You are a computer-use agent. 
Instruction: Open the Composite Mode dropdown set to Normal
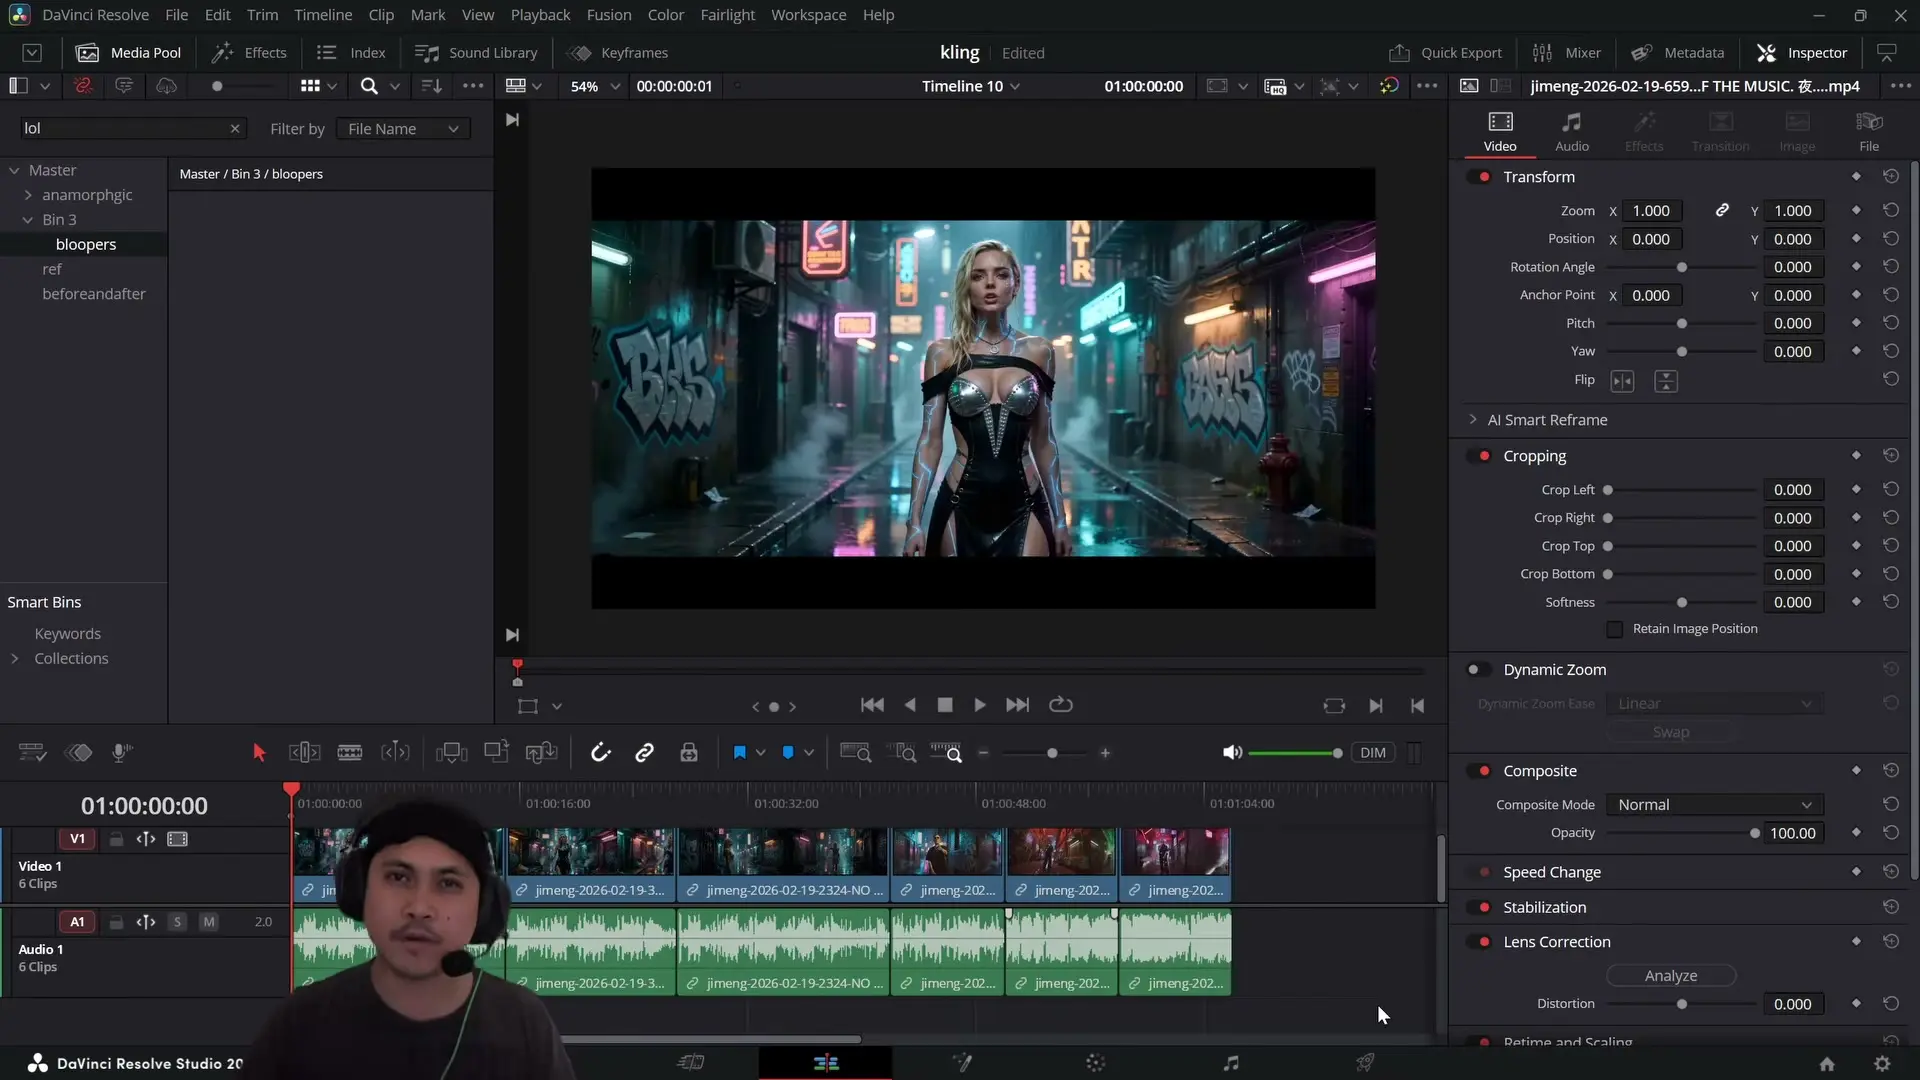[x=1712, y=804]
